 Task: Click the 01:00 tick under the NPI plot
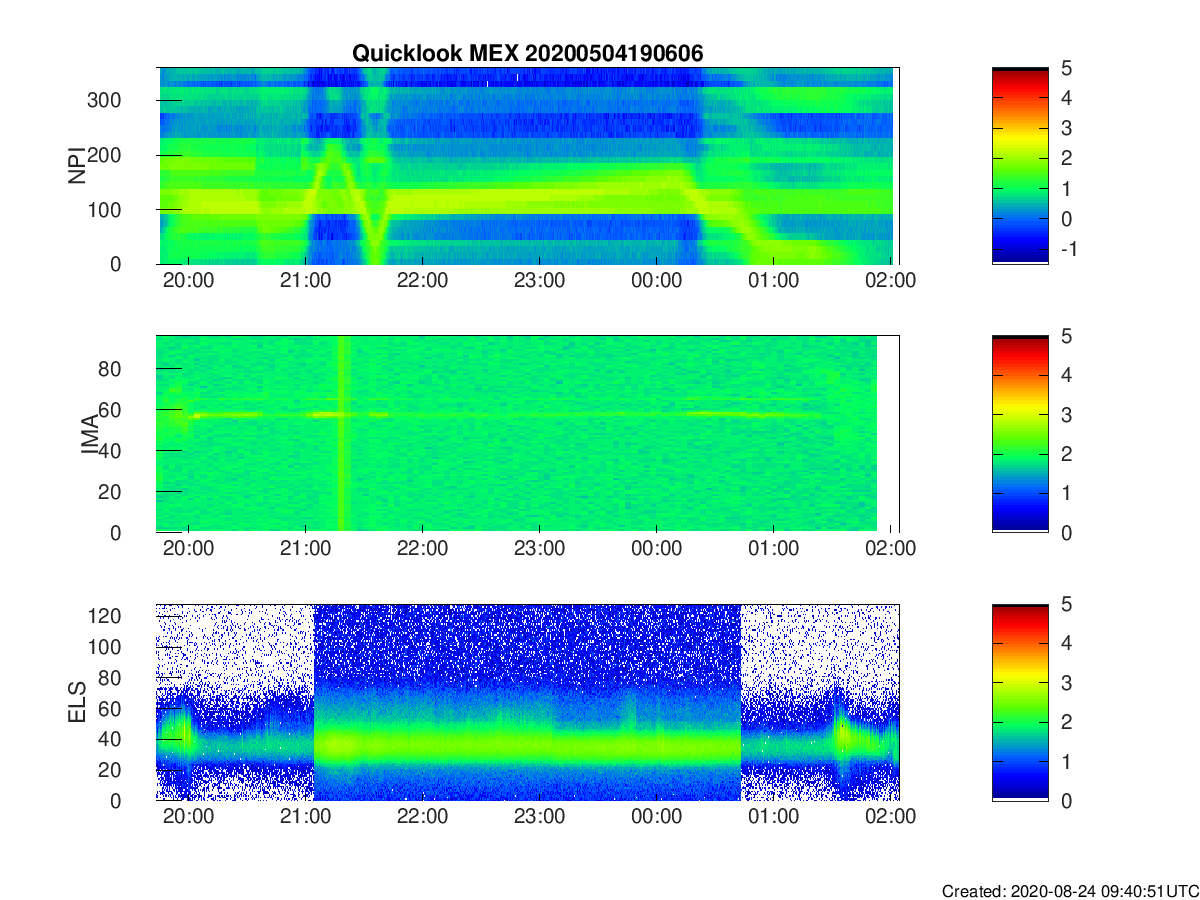coord(773,281)
